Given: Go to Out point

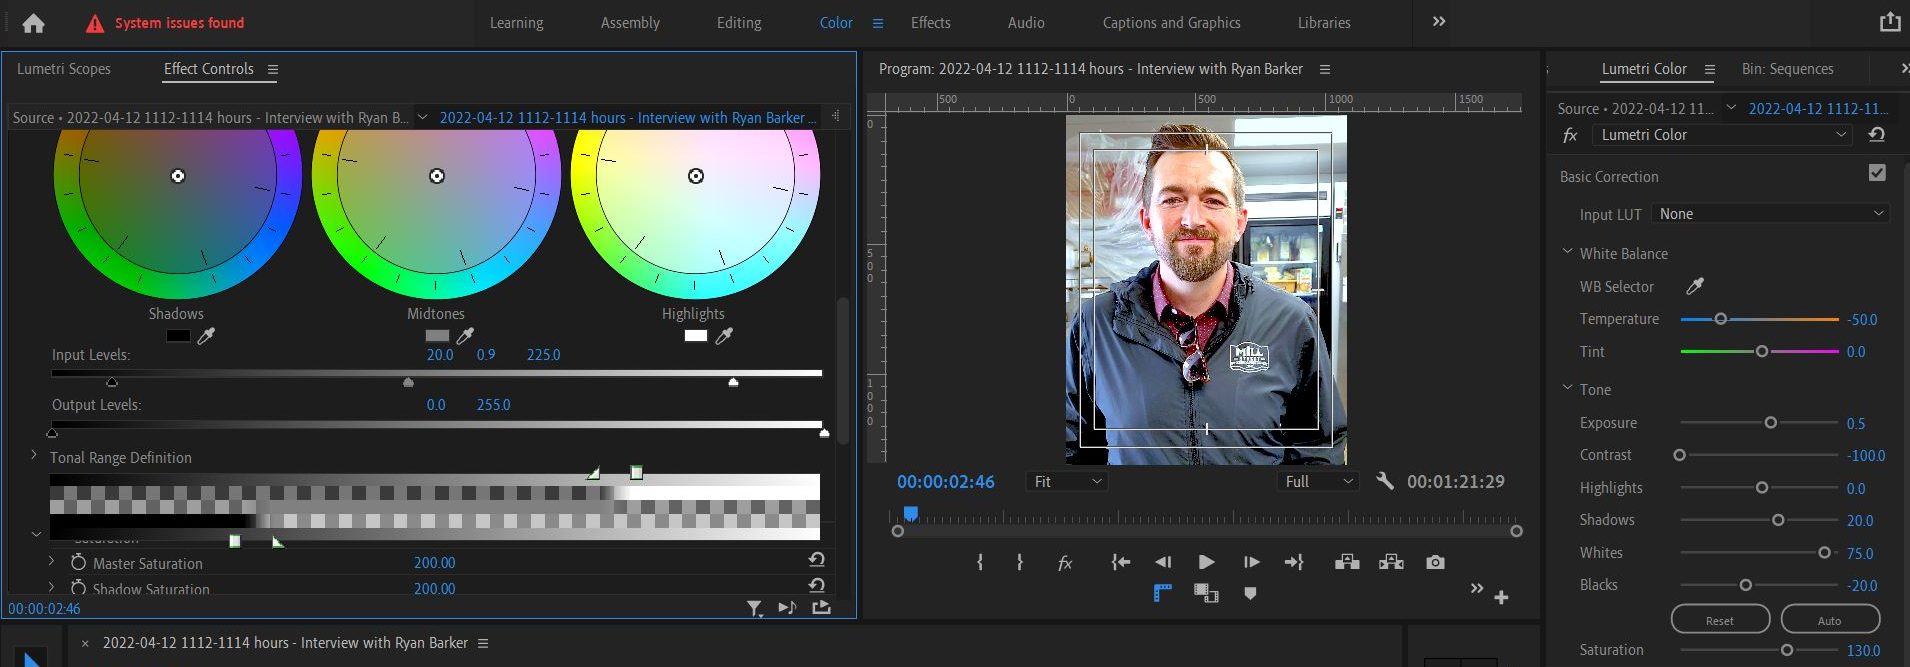Looking at the screenshot, I should point(1294,563).
